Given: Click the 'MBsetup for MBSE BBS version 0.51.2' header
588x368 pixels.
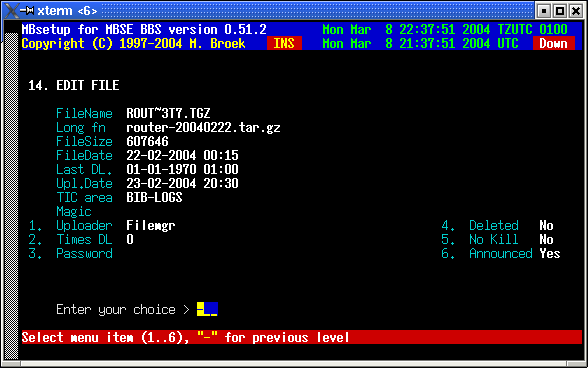Looking at the screenshot, I should tap(144, 30).
